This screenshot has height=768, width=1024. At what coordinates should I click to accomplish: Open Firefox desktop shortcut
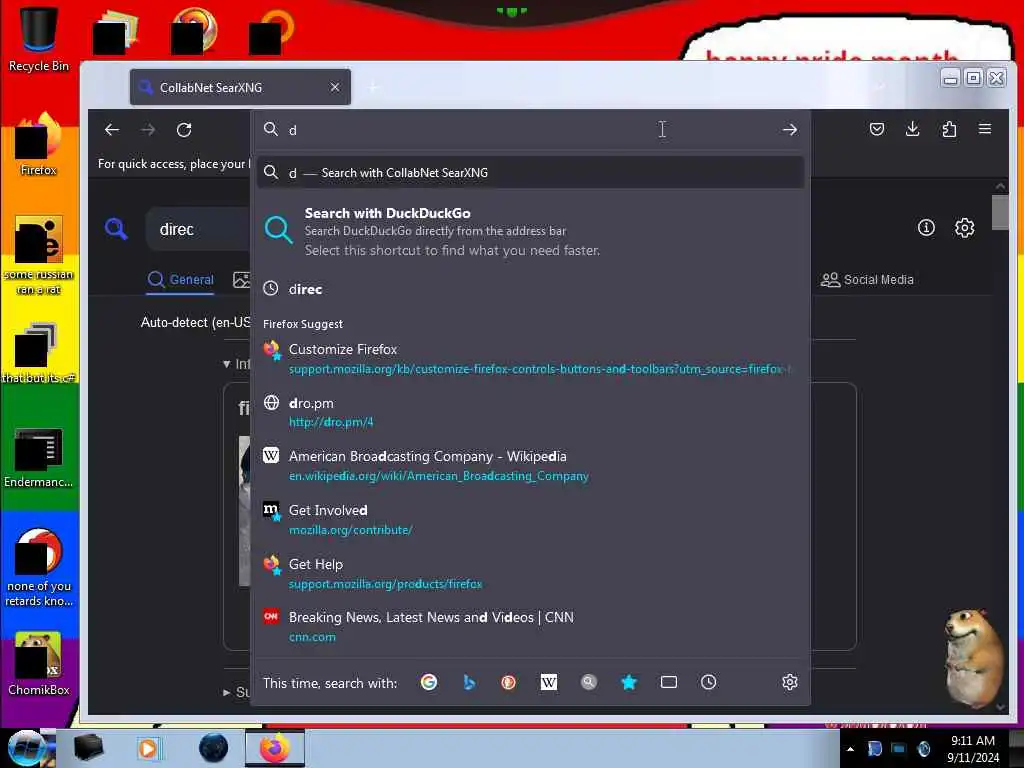click(39, 144)
